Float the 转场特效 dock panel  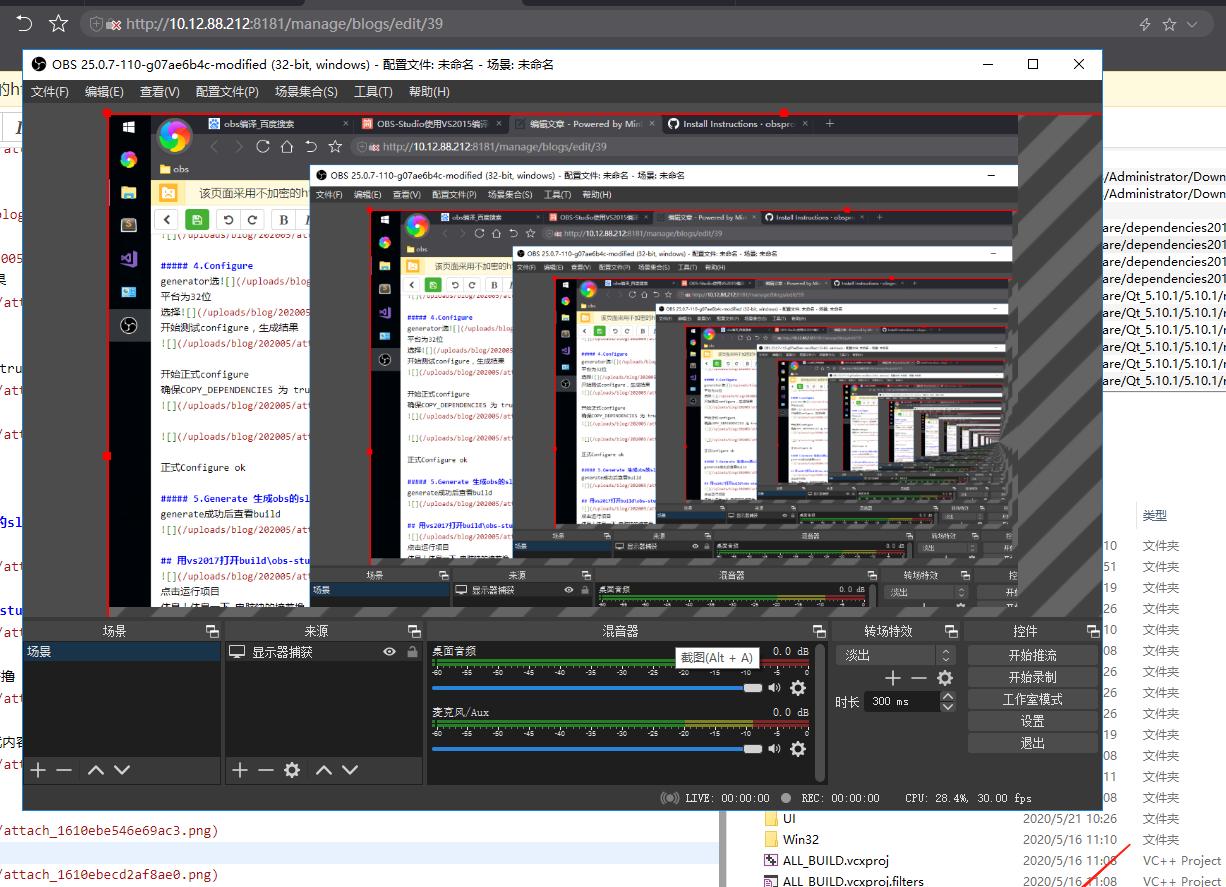click(953, 631)
